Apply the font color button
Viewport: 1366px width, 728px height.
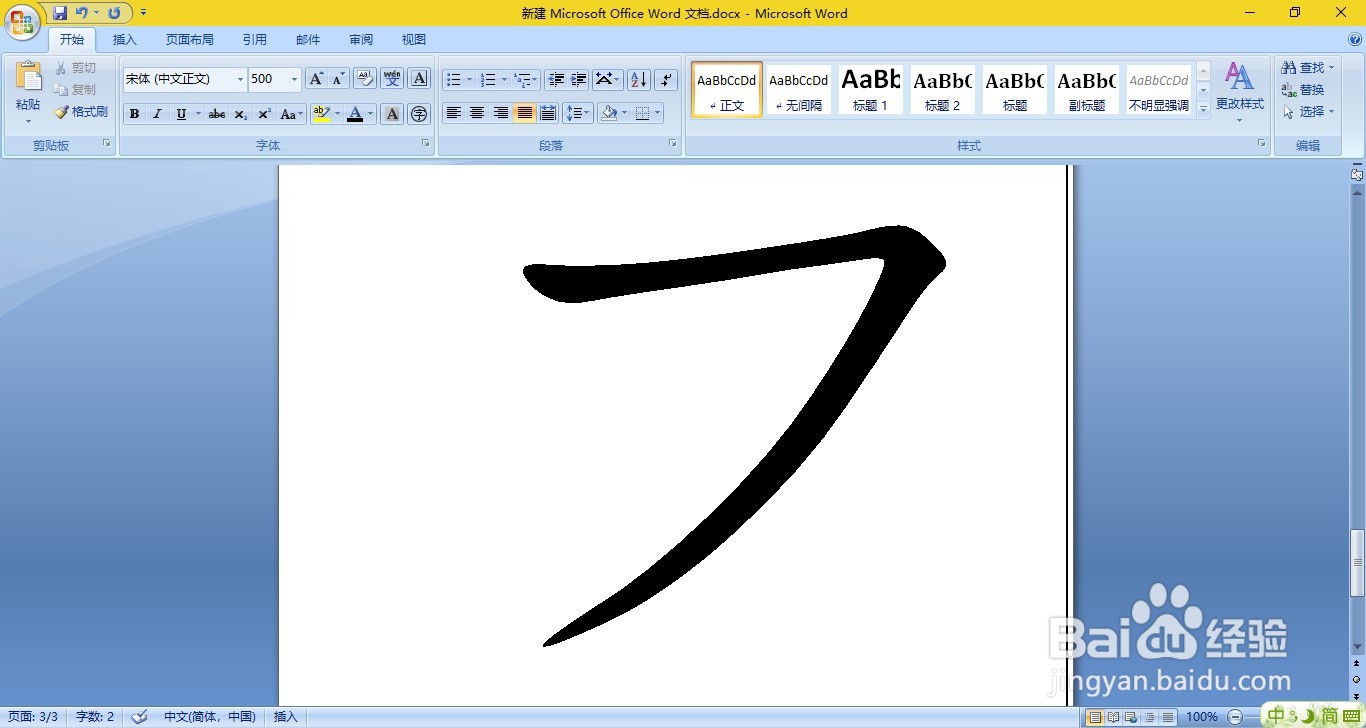coord(355,114)
